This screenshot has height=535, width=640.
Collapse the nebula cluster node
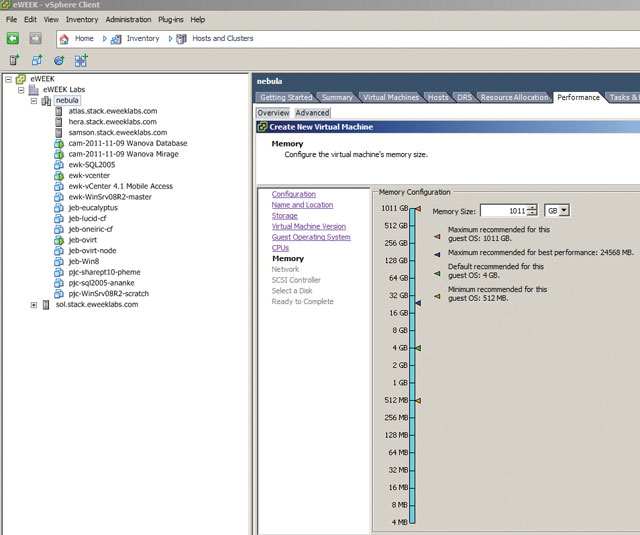coord(33,101)
